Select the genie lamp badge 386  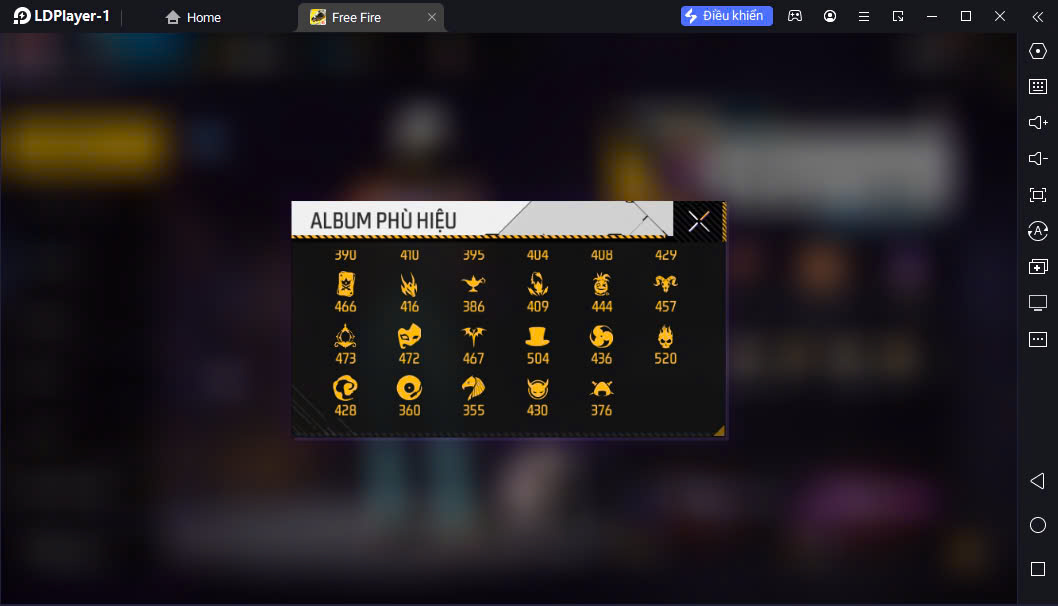[x=473, y=294]
